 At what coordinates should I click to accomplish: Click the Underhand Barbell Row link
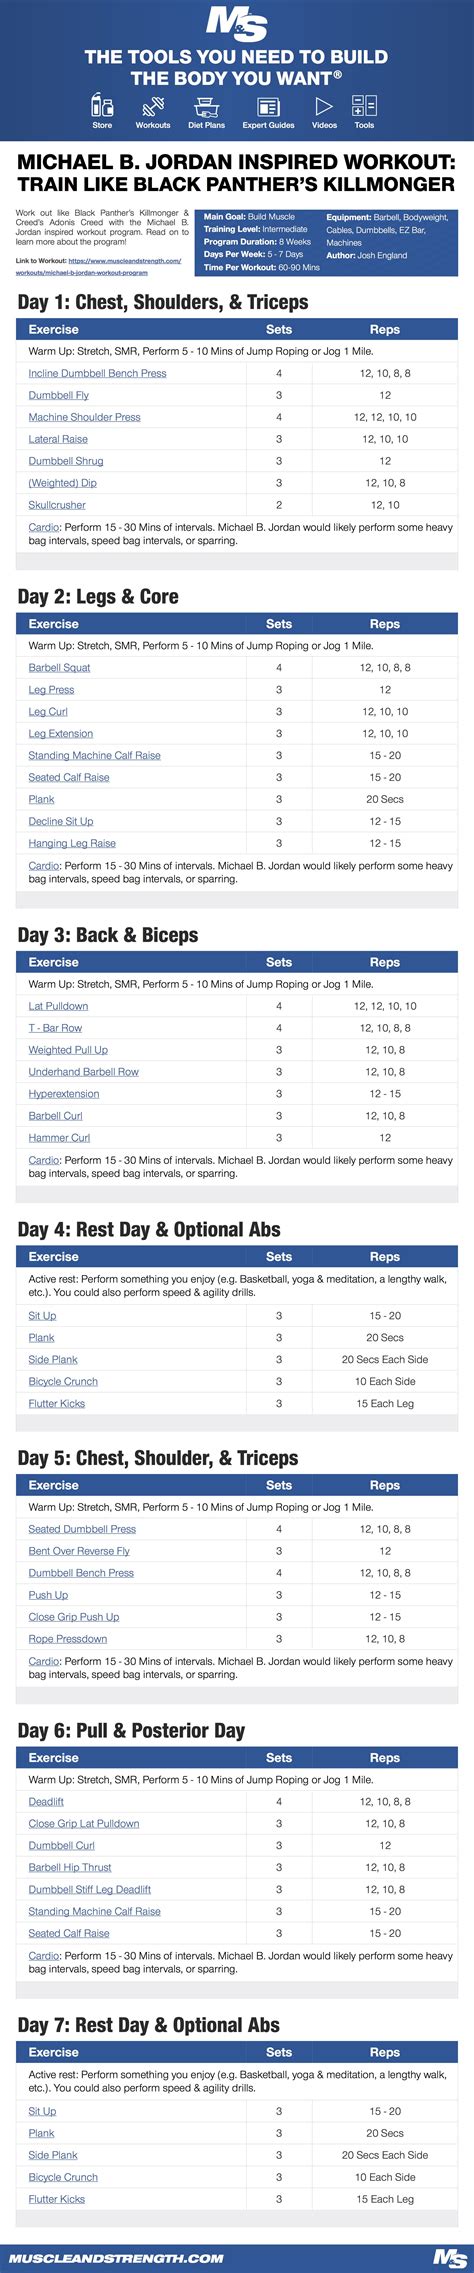84,1072
